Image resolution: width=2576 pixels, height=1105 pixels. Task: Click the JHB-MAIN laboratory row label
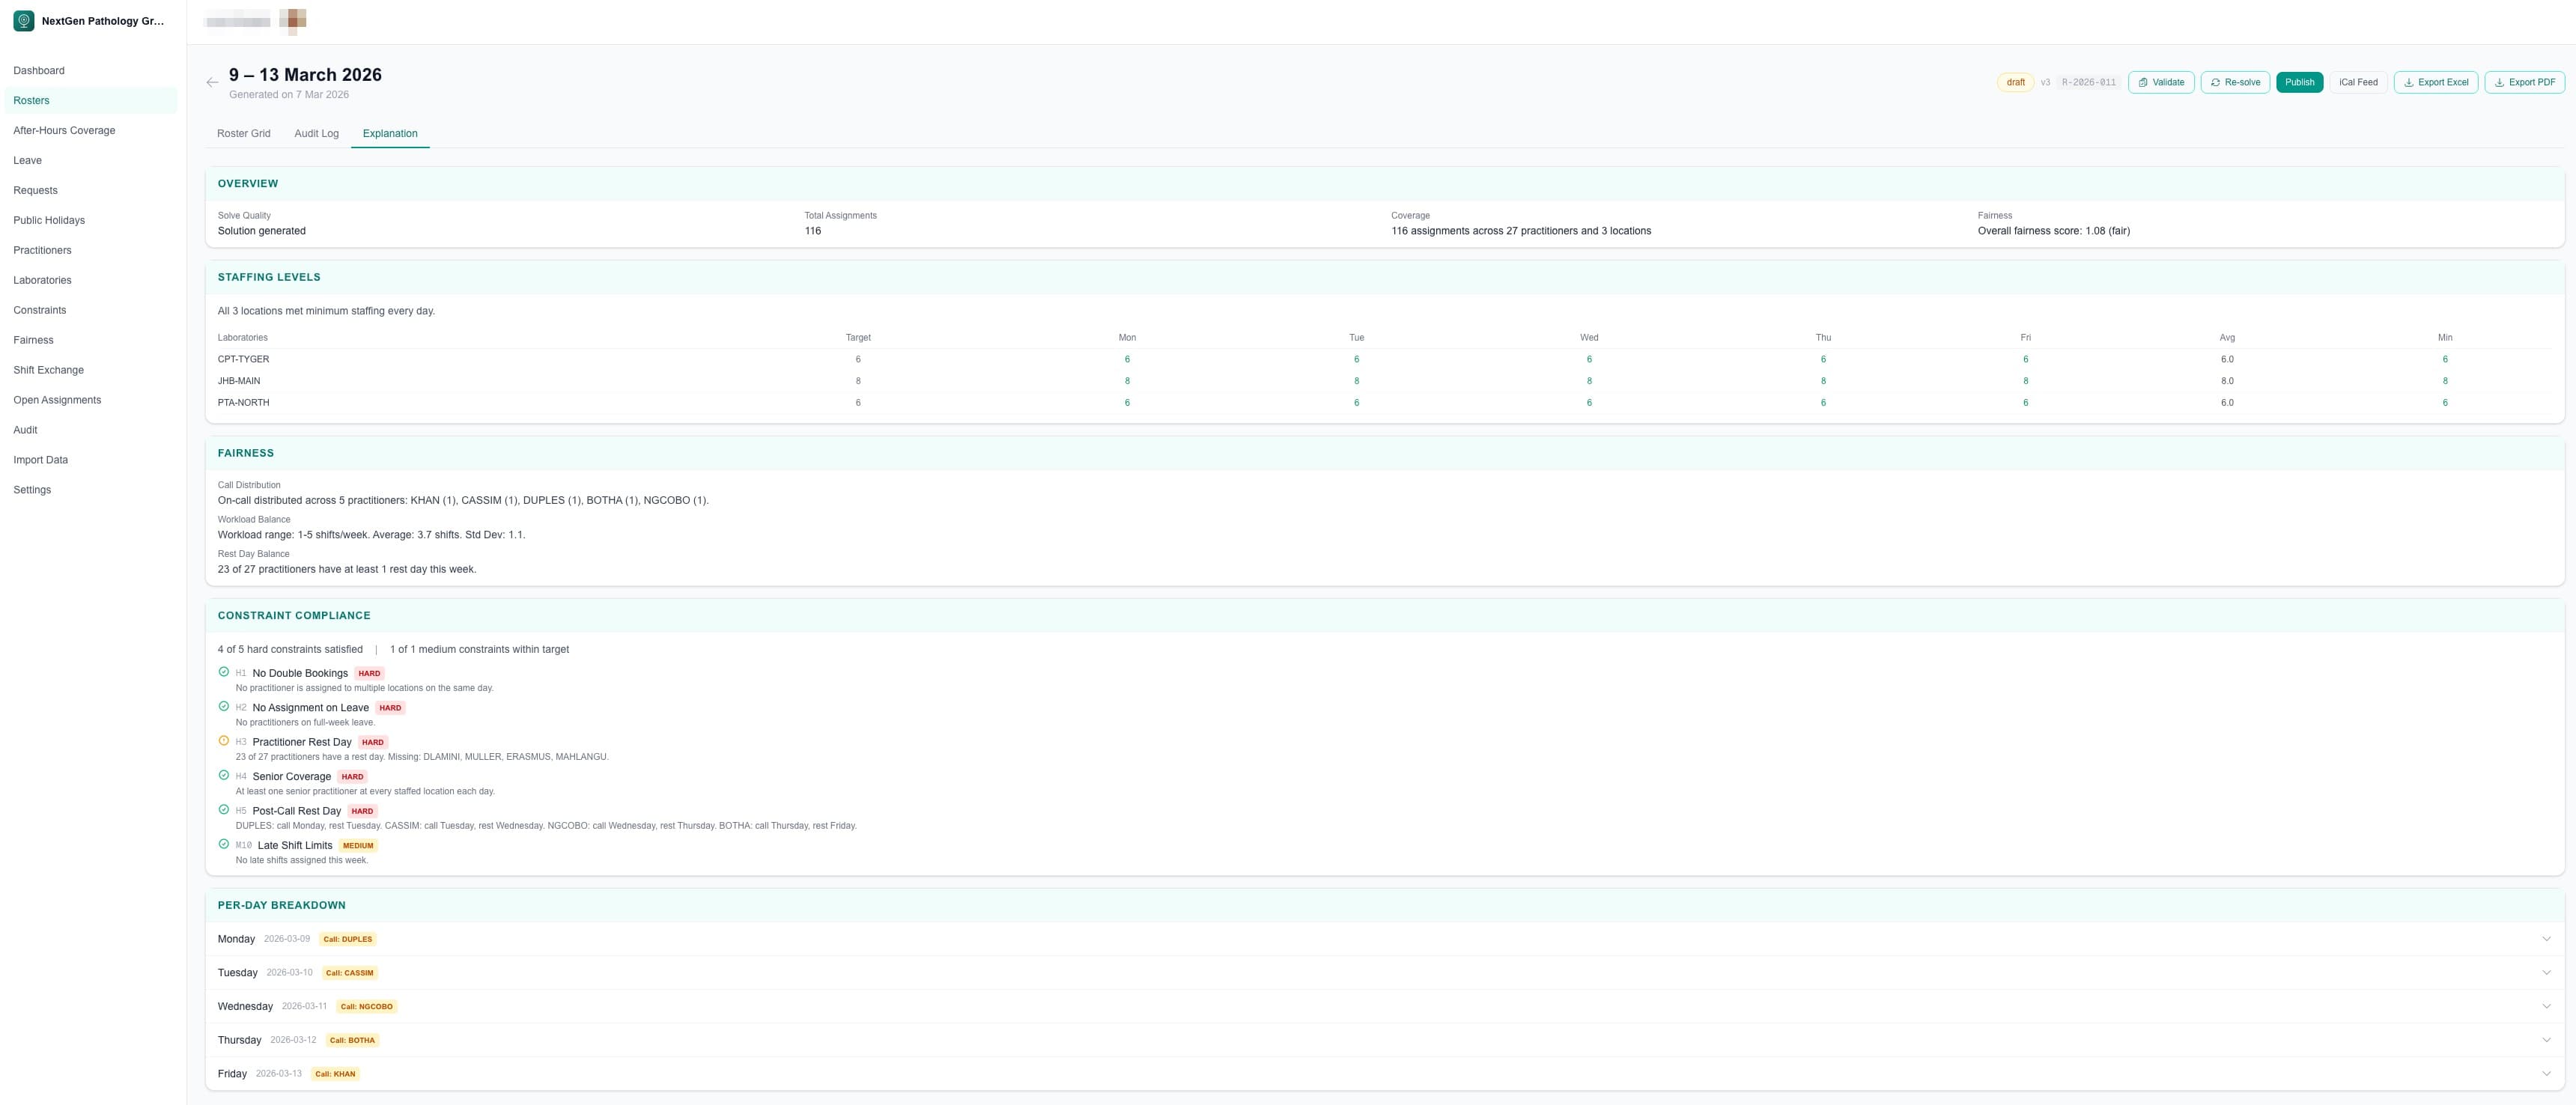pyautogui.click(x=239, y=382)
